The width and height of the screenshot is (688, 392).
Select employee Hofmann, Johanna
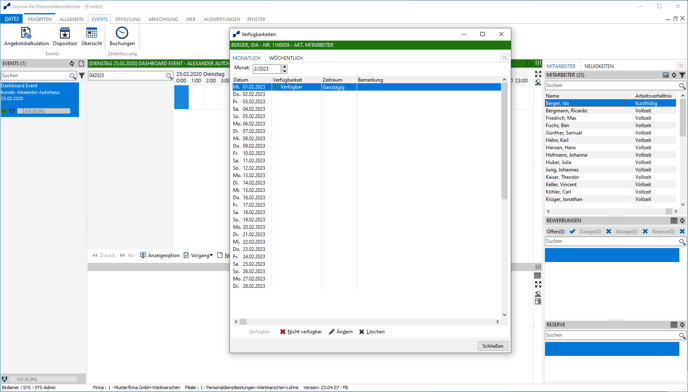(610, 155)
